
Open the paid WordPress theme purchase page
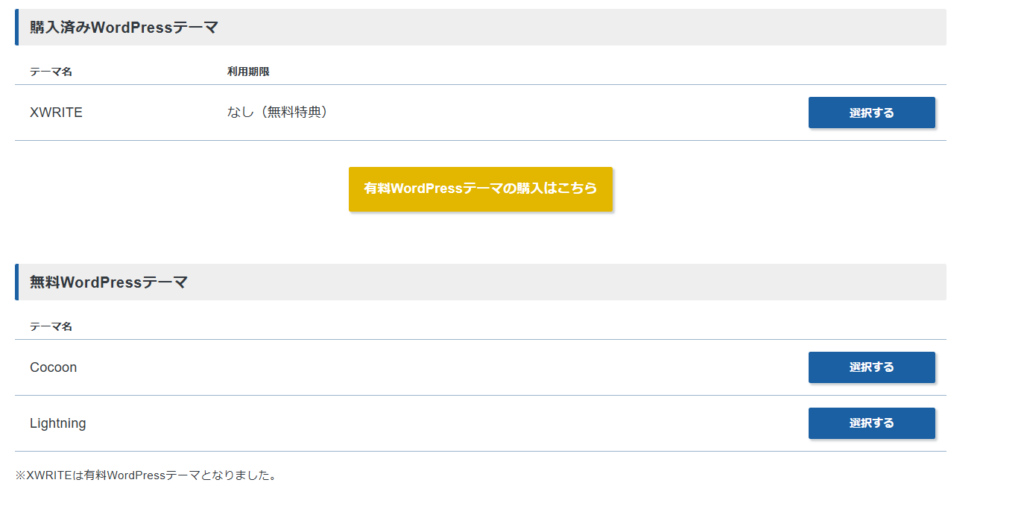pyautogui.click(x=480, y=189)
